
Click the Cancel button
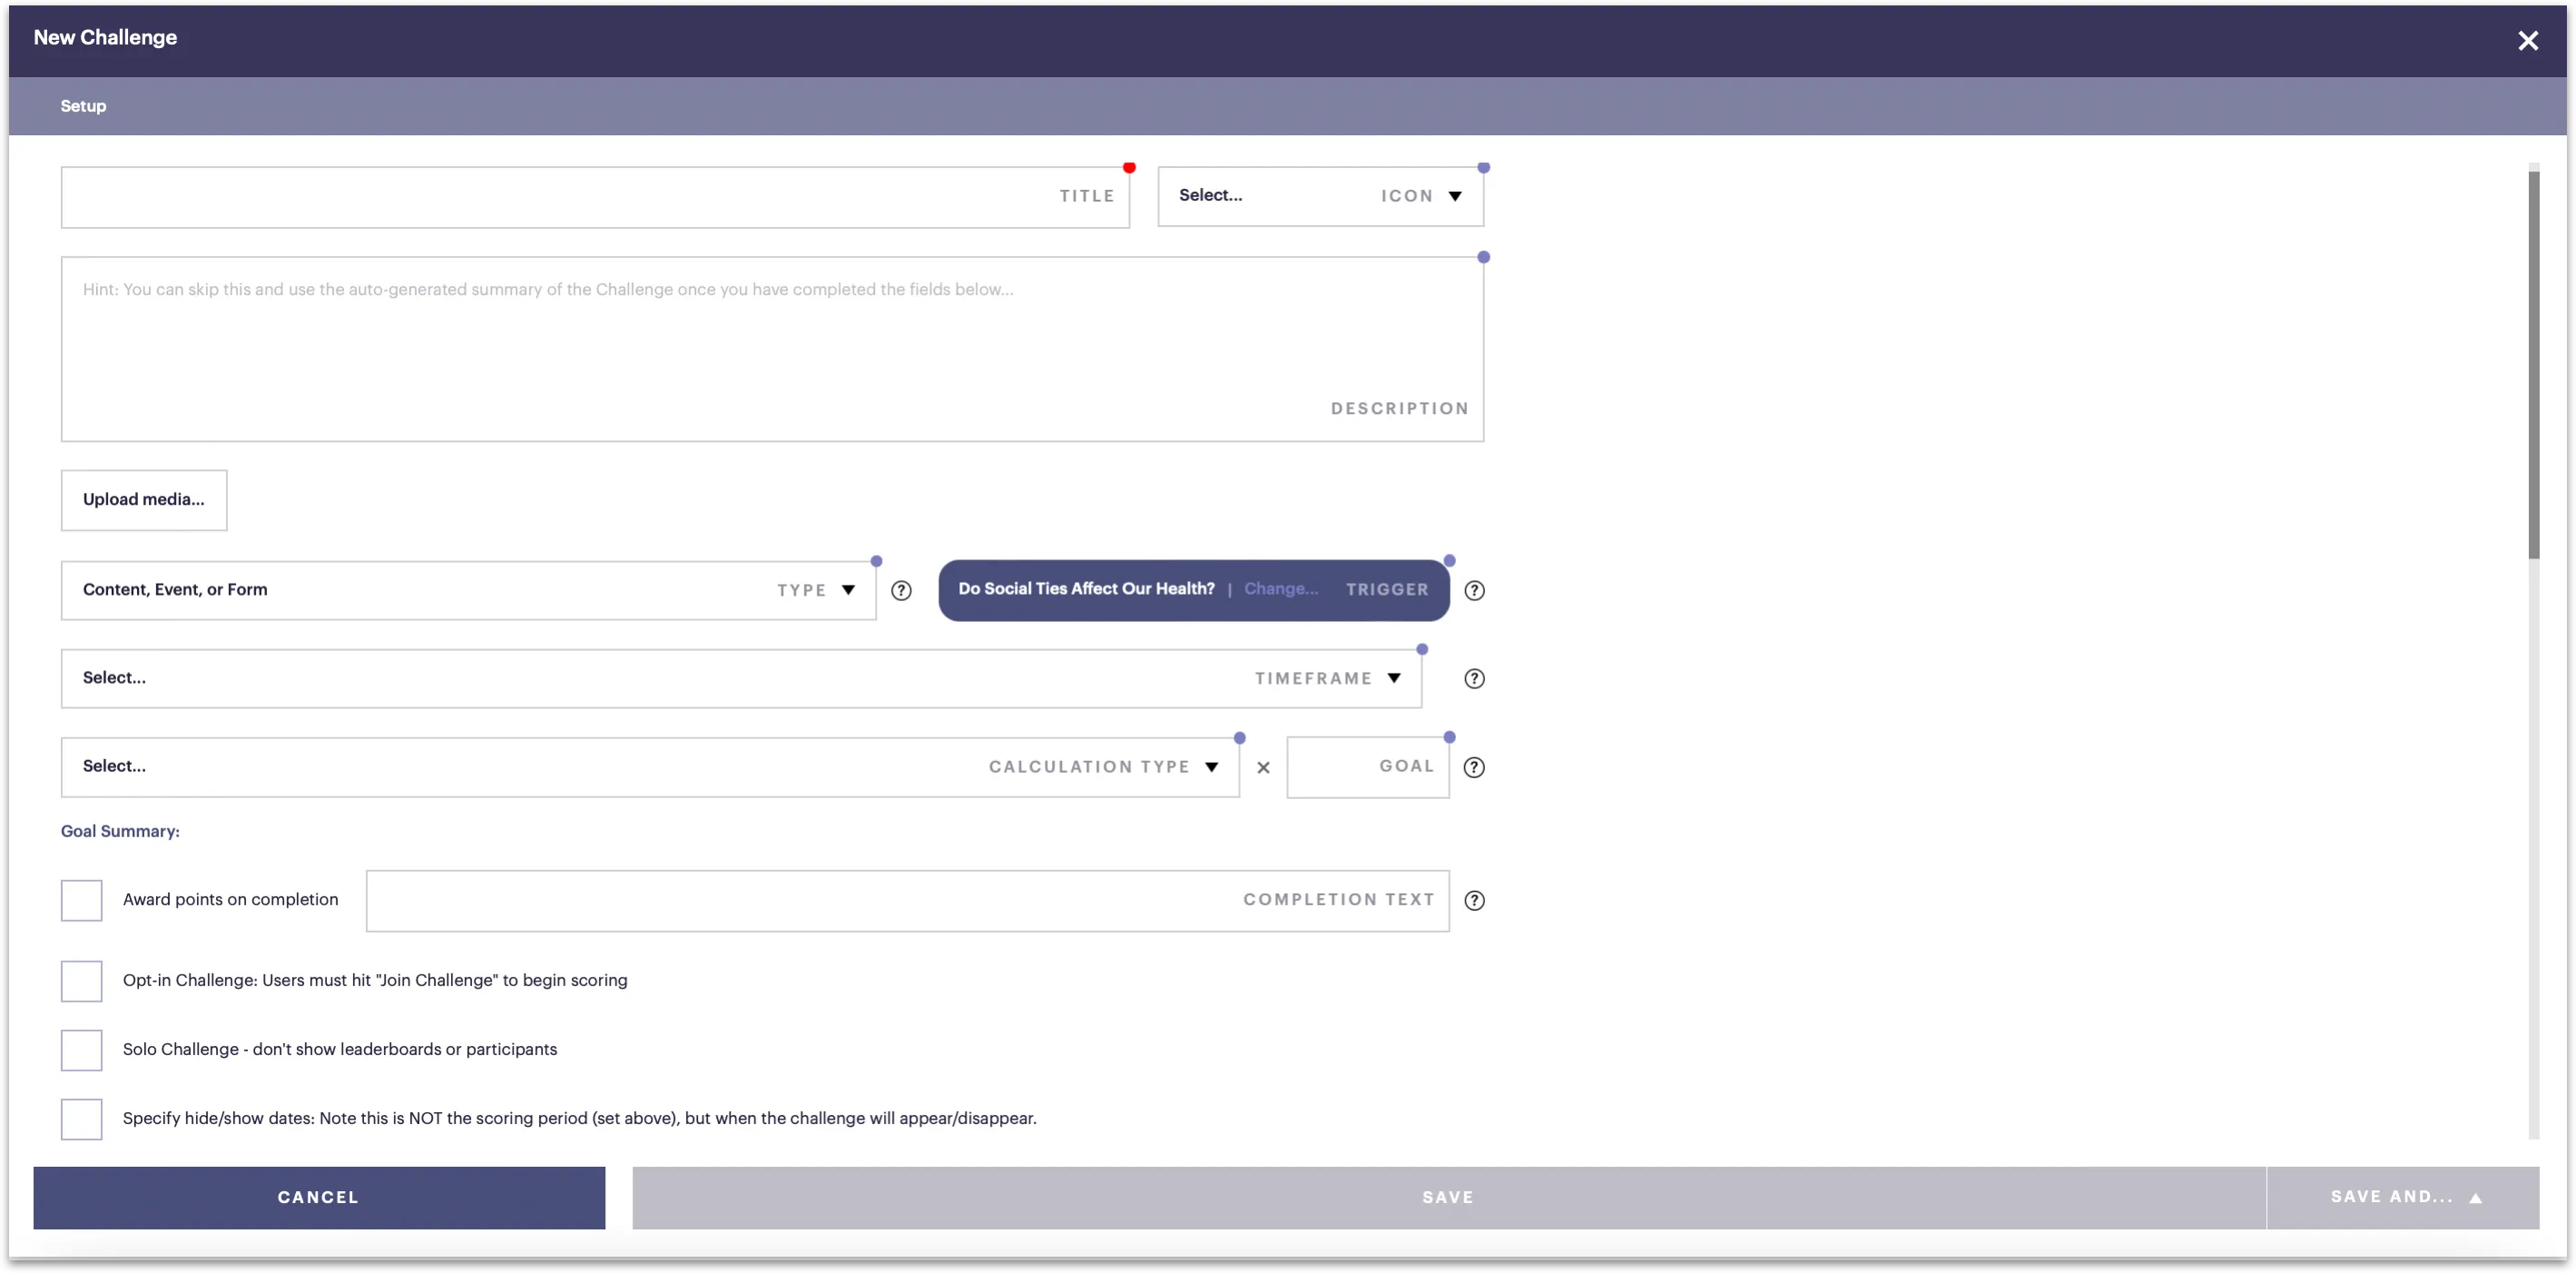pyautogui.click(x=319, y=1198)
